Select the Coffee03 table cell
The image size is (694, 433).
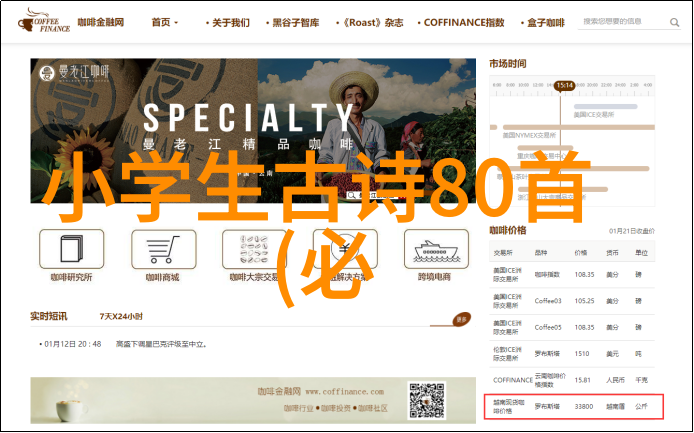tap(548, 301)
